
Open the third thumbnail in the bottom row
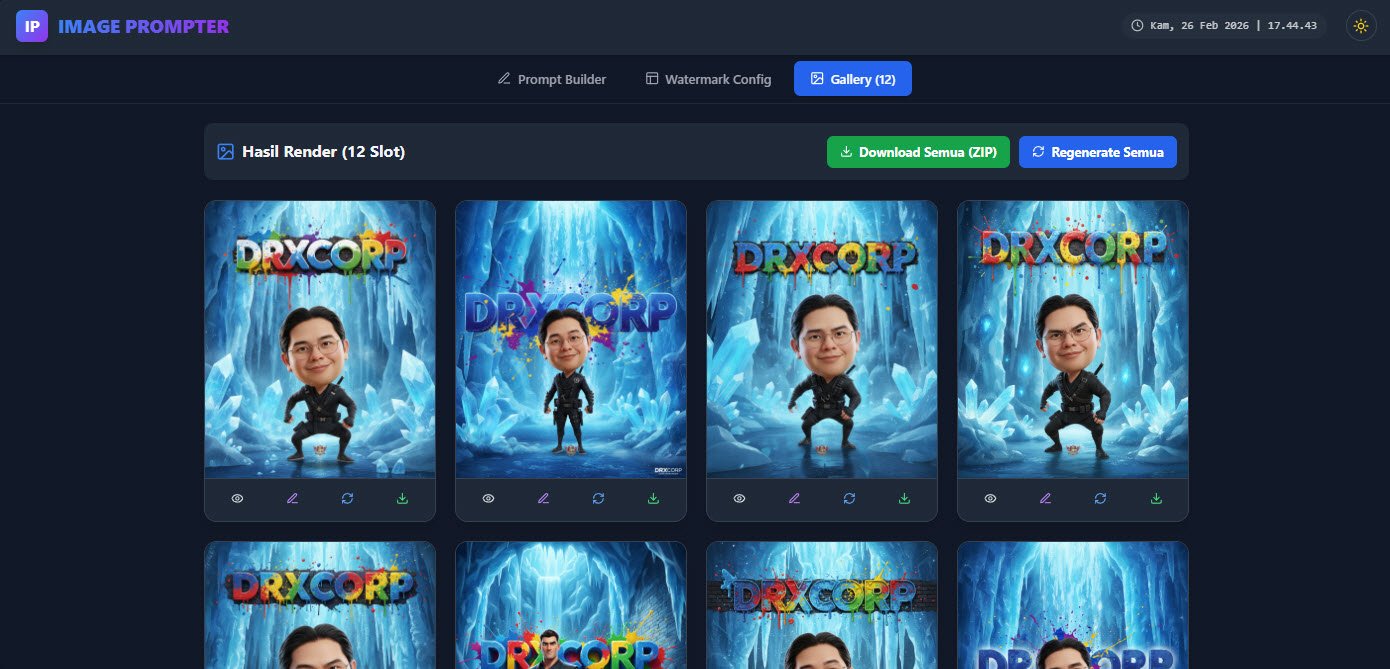pyautogui.click(x=822, y=605)
